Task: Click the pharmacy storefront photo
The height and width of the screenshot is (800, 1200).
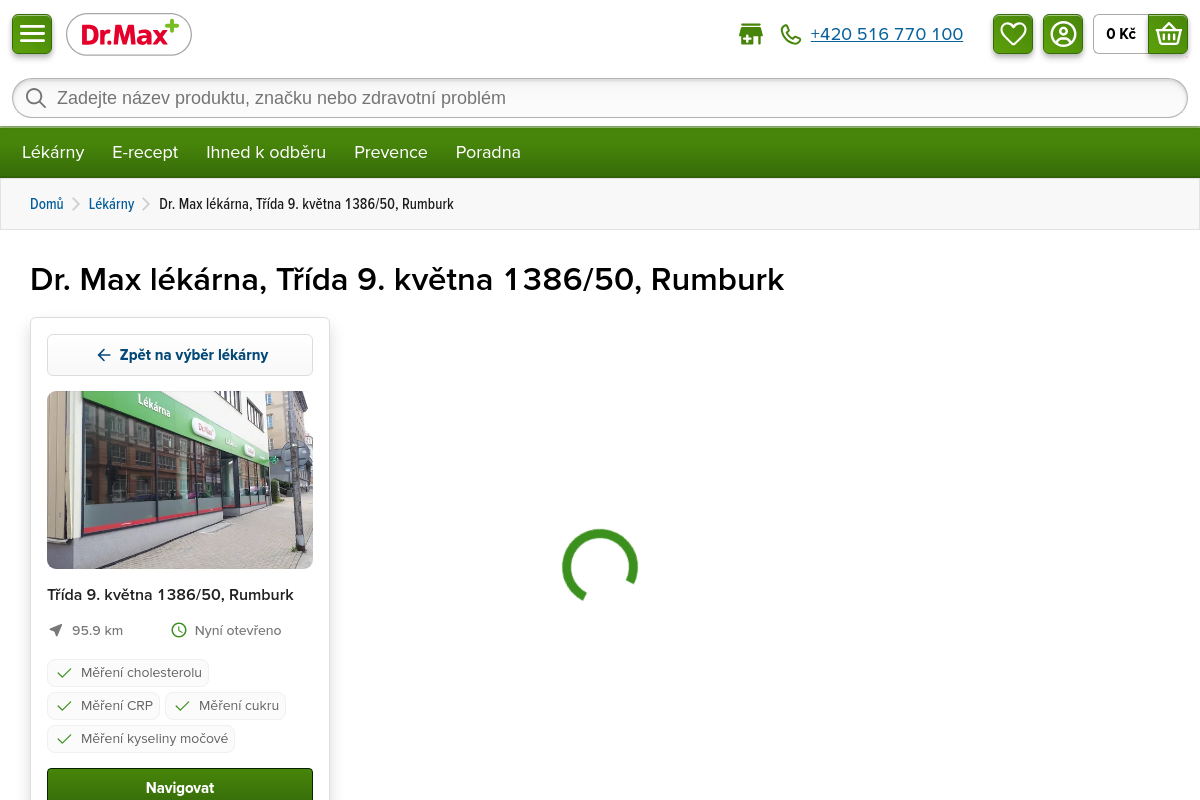Action: click(x=180, y=480)
